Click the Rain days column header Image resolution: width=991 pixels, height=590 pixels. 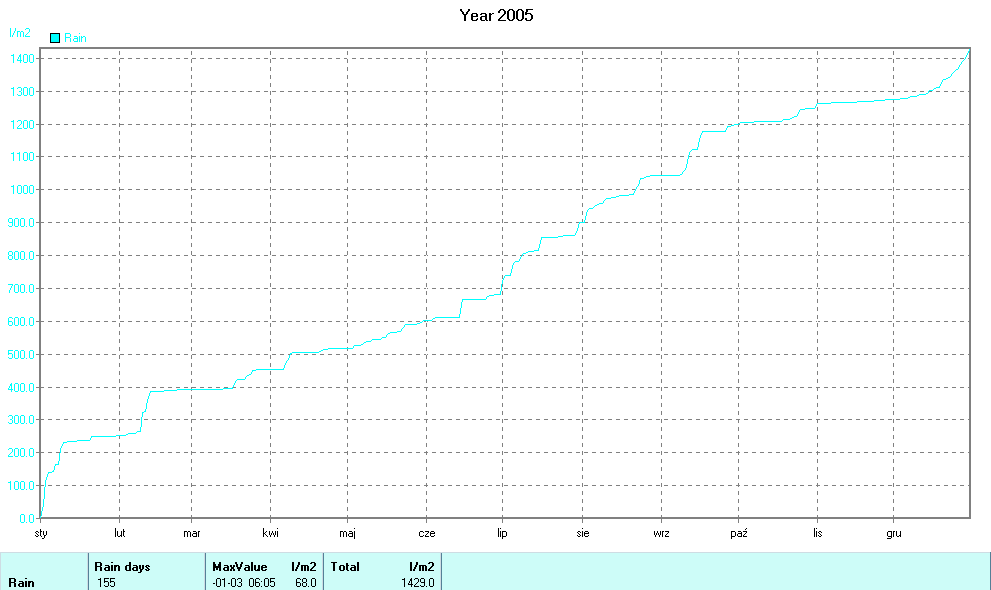pyautogui.click(x=123, y=567)
